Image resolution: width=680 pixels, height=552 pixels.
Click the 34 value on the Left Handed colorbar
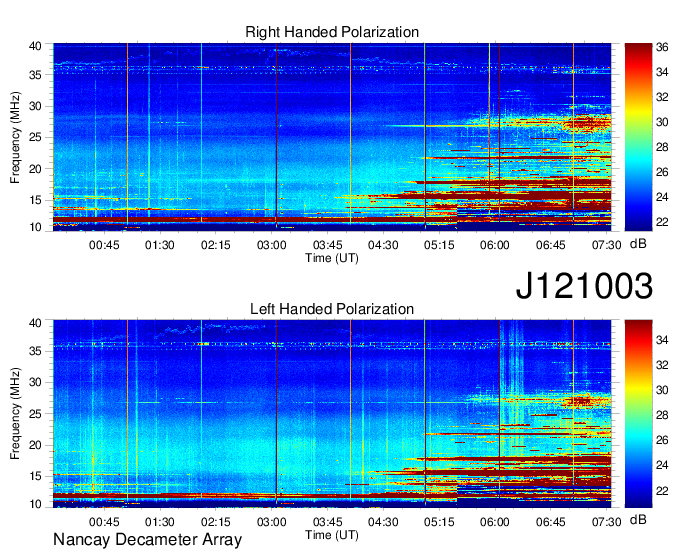click(662, 340)
